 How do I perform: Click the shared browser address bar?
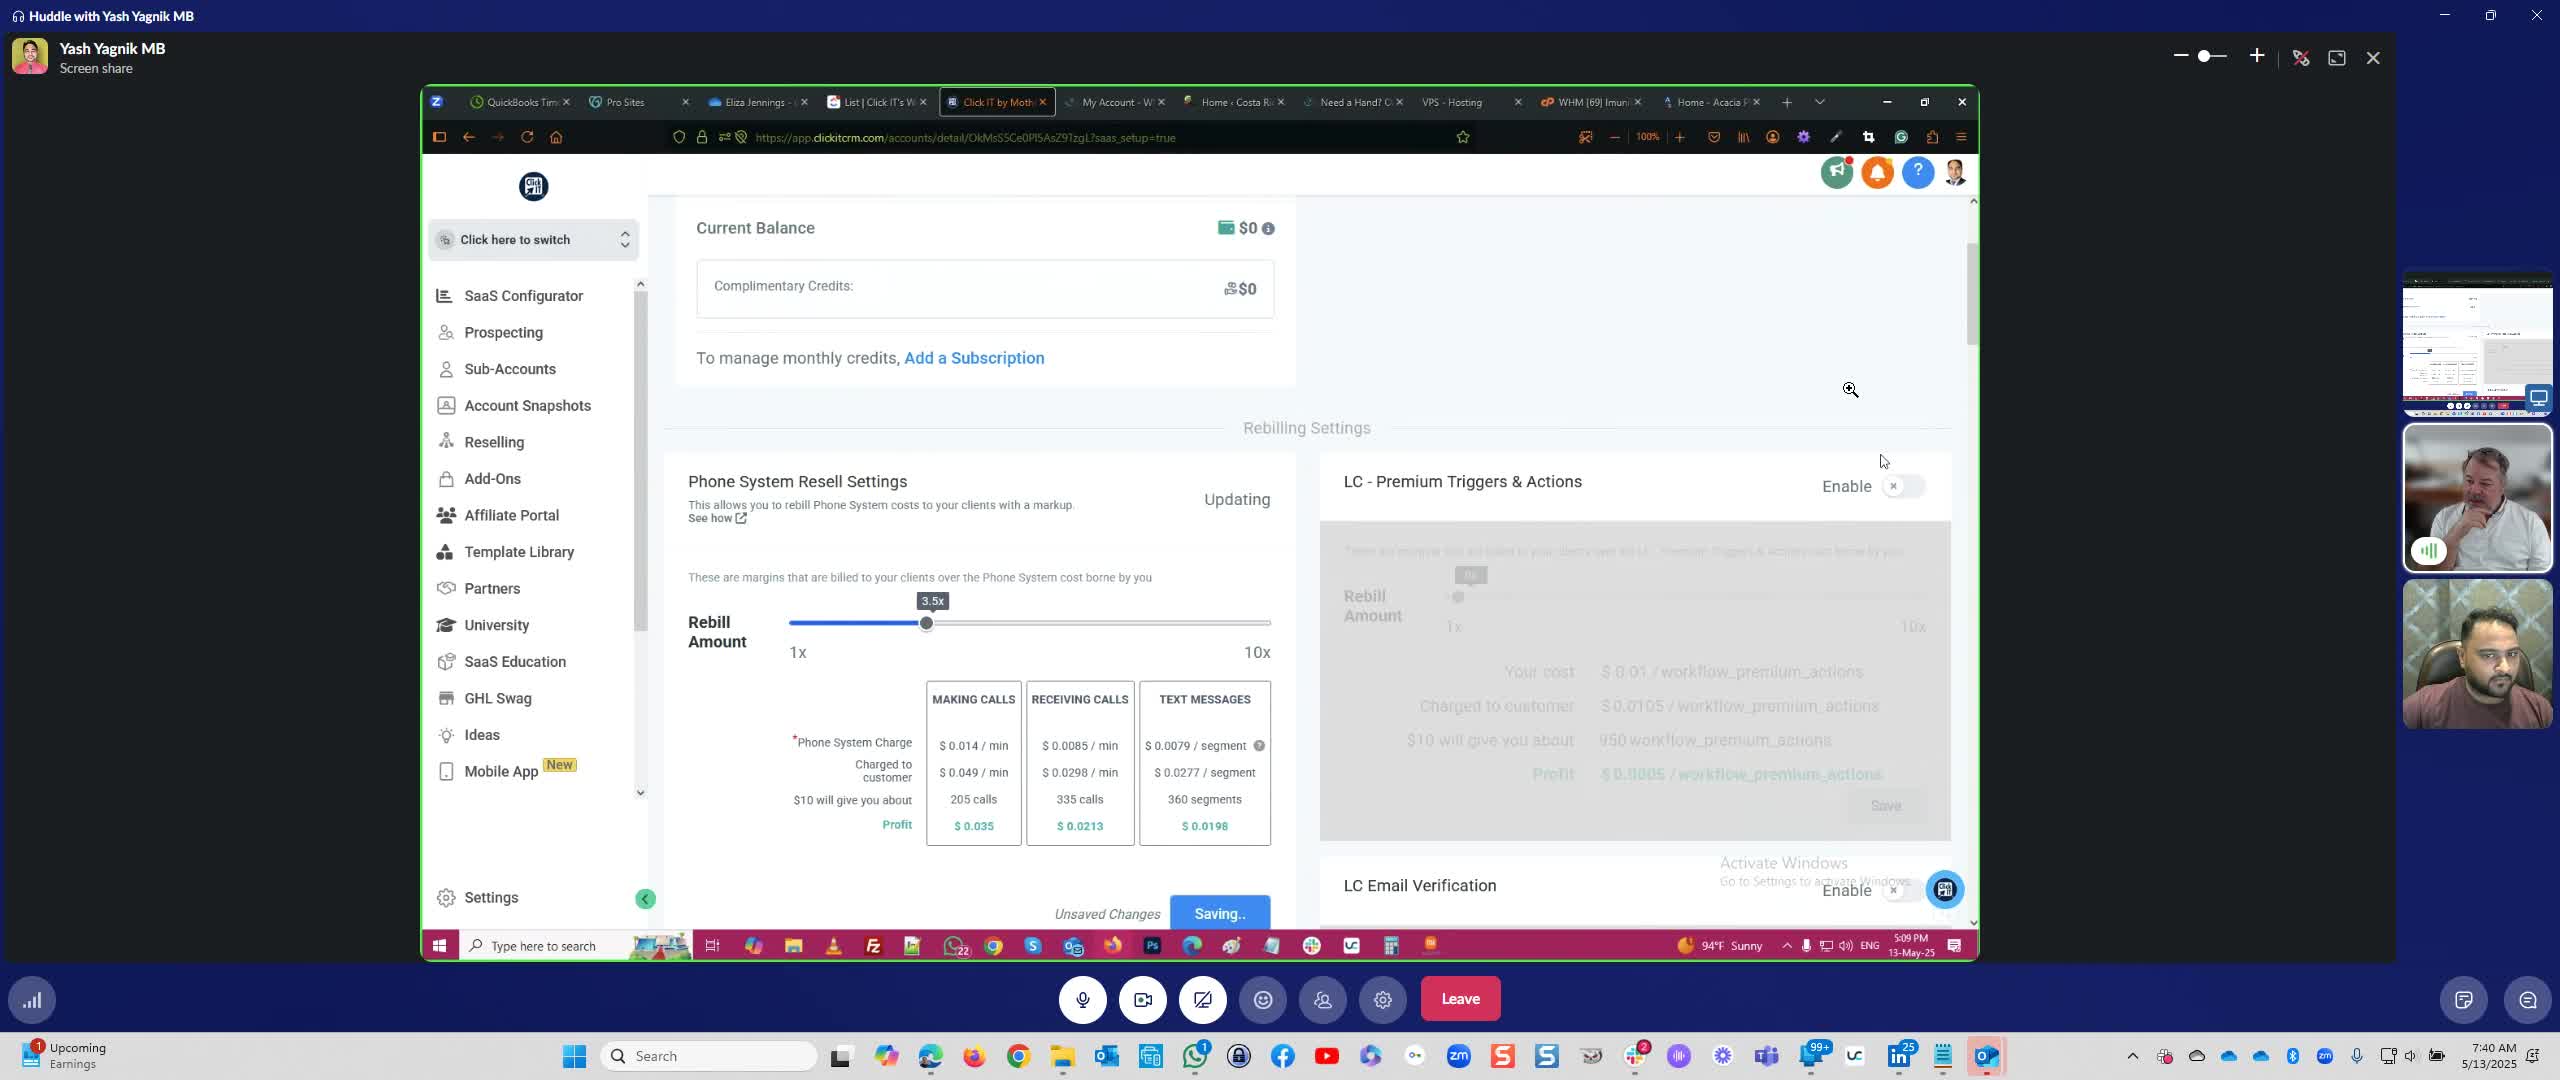point(1070,138)
